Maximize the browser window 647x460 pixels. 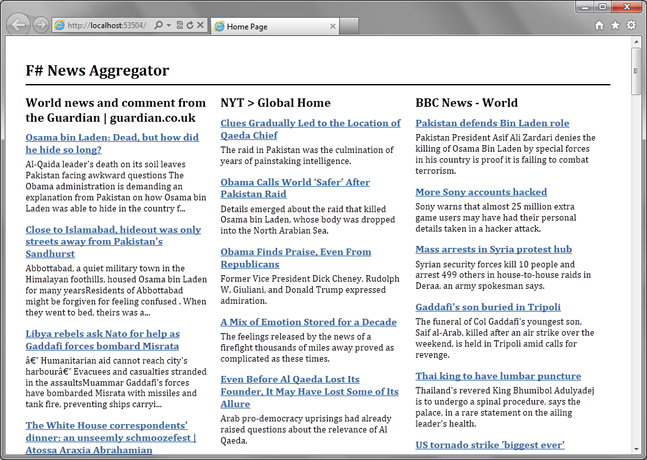point(603,7)
